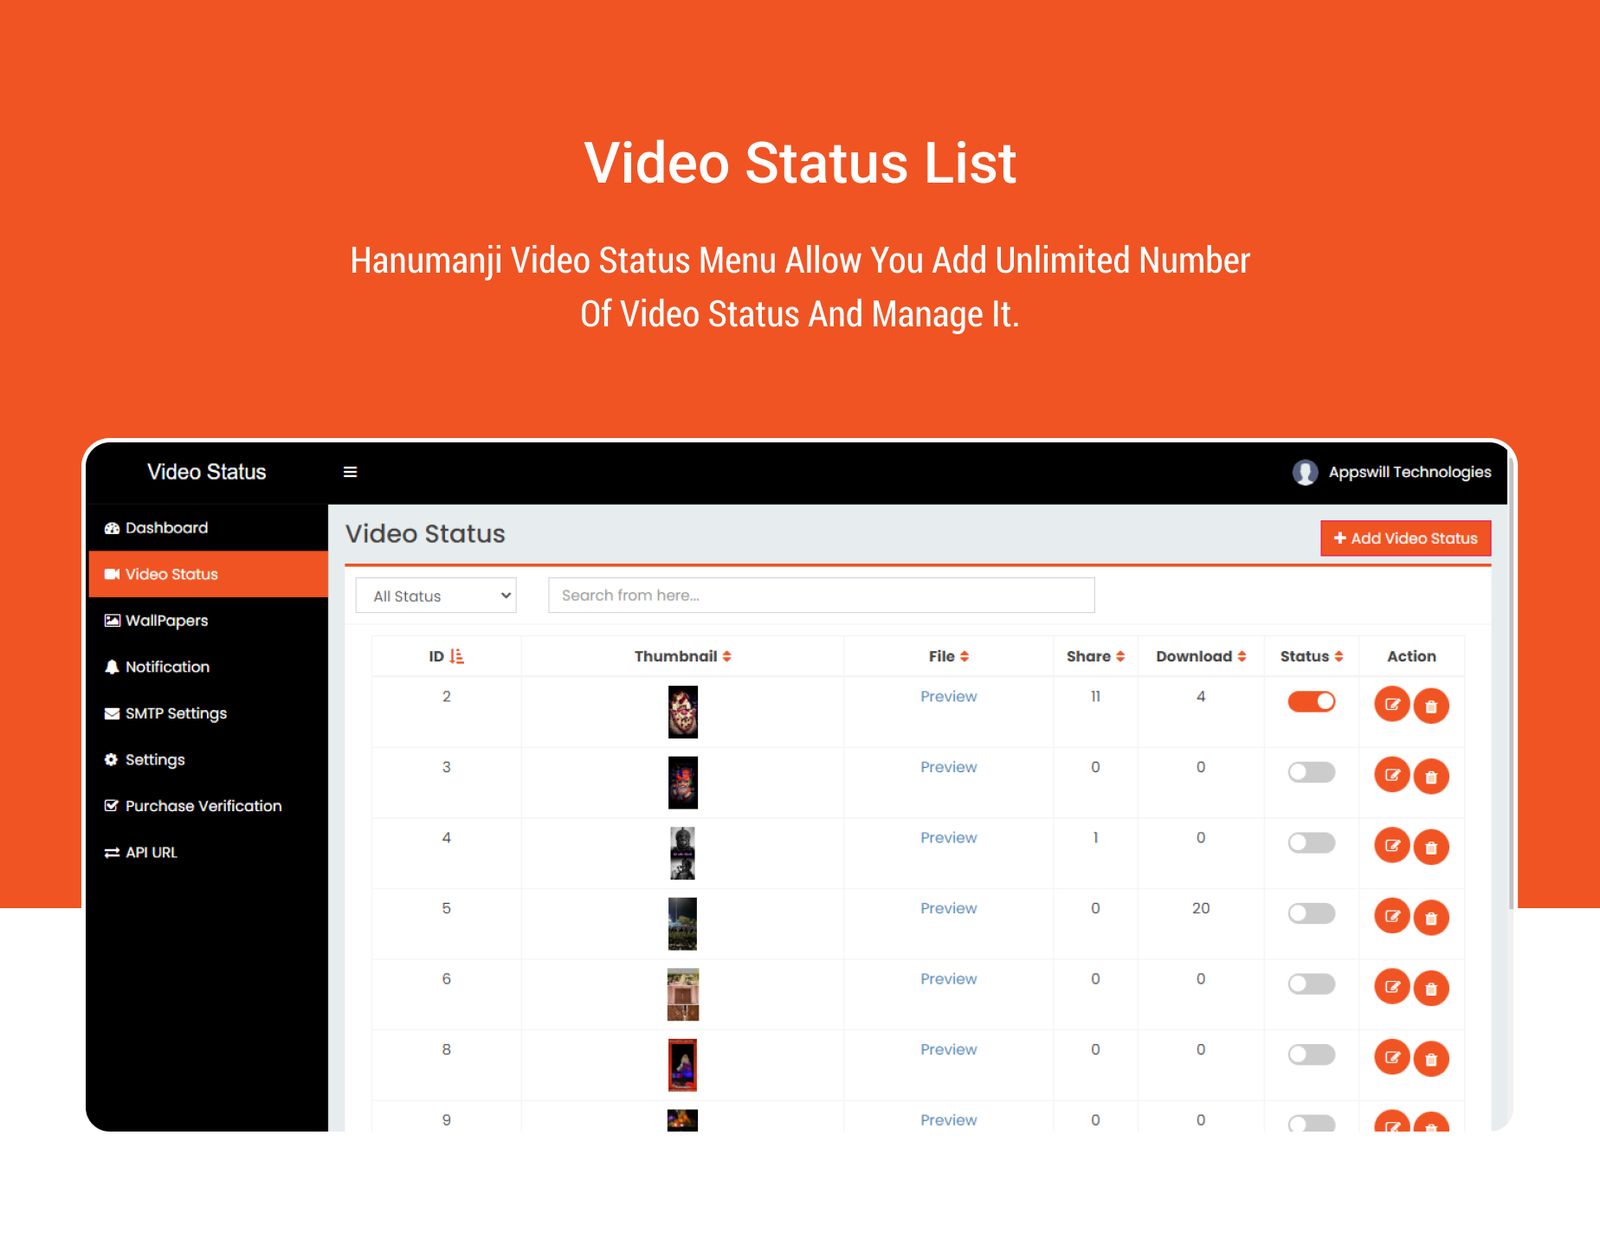Click the Add Video Status button
Screen dimensions: 1600x1238
pos(1405,538)
